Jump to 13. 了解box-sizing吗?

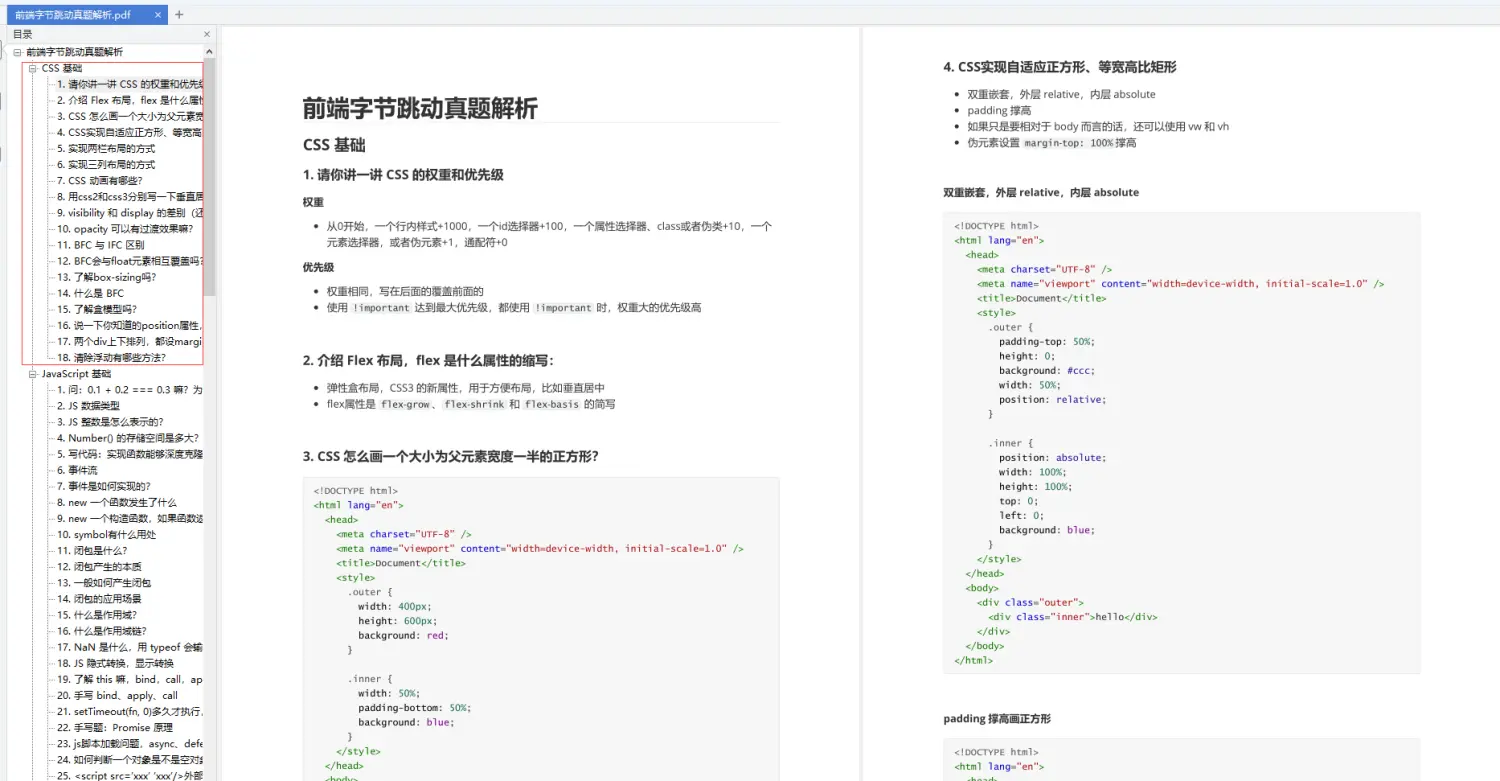tap(106, 277)
